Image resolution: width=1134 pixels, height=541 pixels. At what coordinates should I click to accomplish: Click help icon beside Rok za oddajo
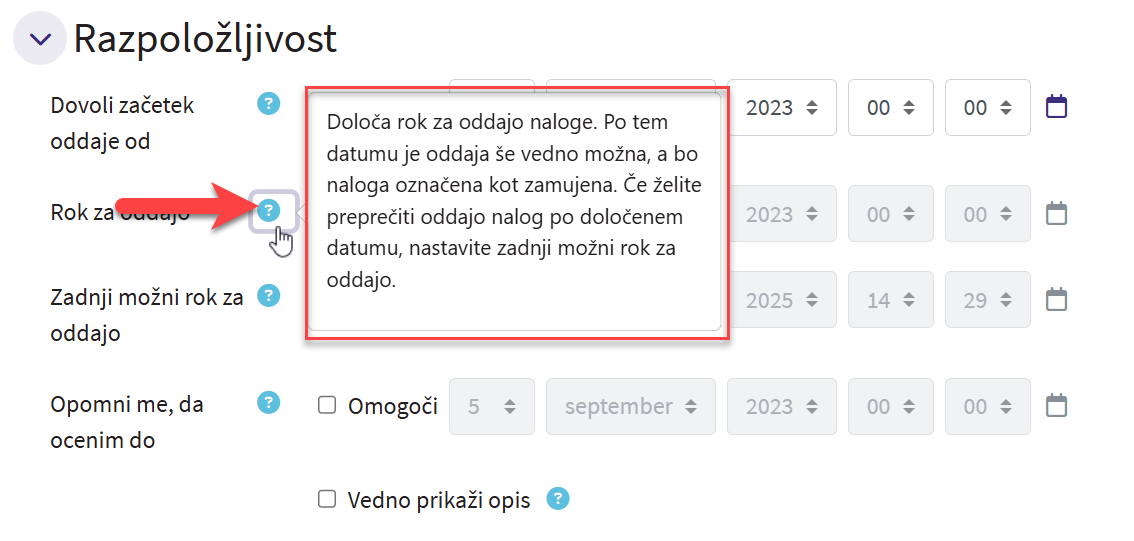[x=268, y=210]
